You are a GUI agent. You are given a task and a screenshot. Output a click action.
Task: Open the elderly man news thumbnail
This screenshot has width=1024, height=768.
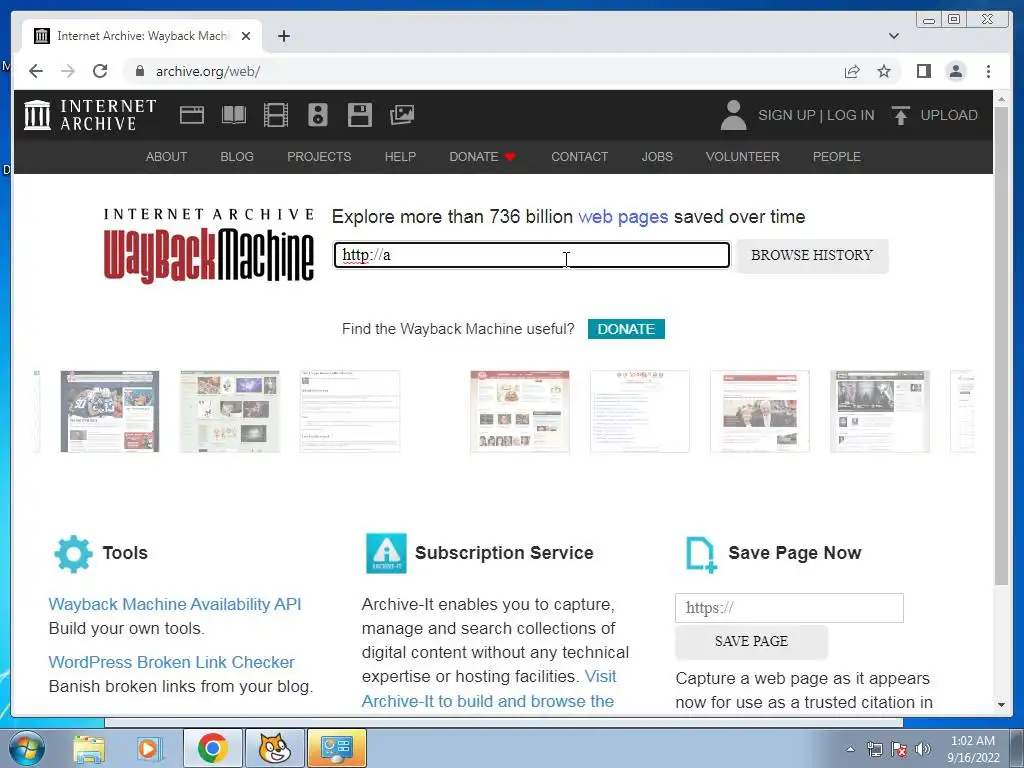(x=760, y=411)
